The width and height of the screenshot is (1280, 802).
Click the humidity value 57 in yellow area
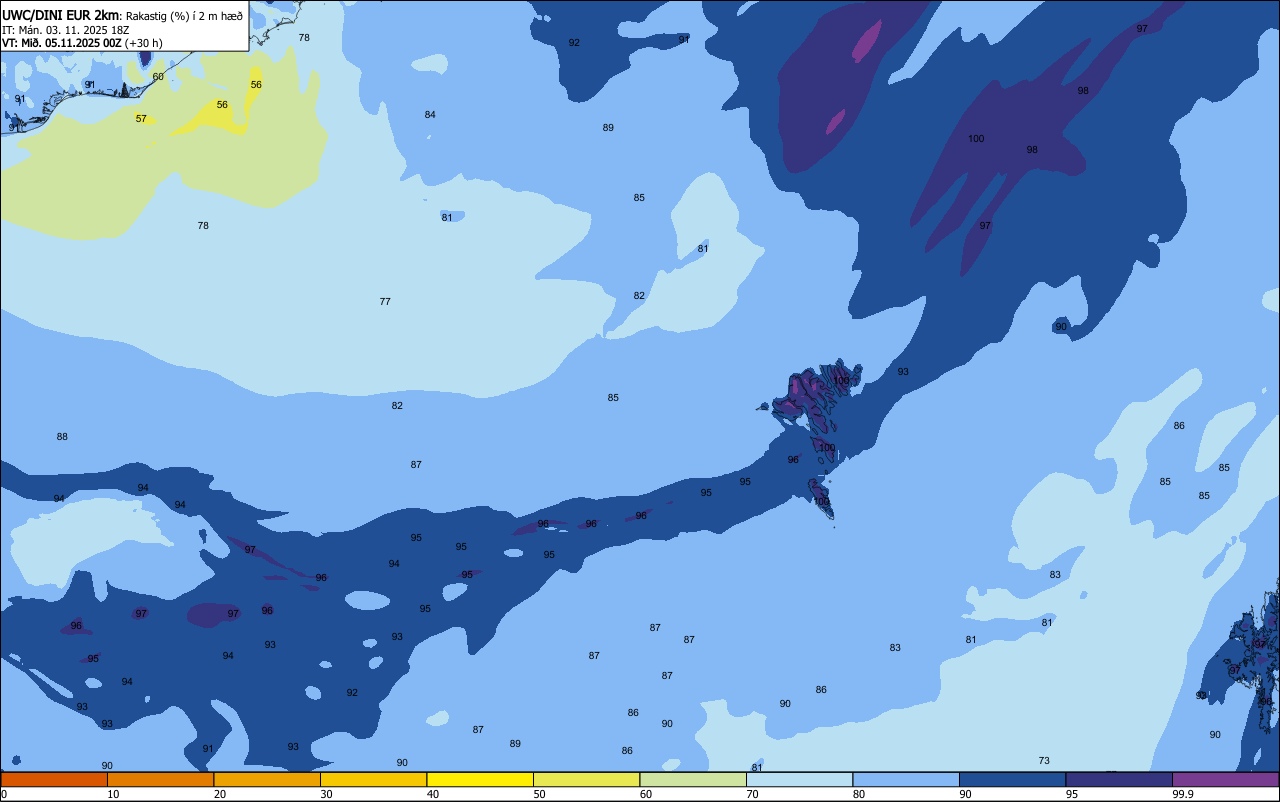point(141,119)
